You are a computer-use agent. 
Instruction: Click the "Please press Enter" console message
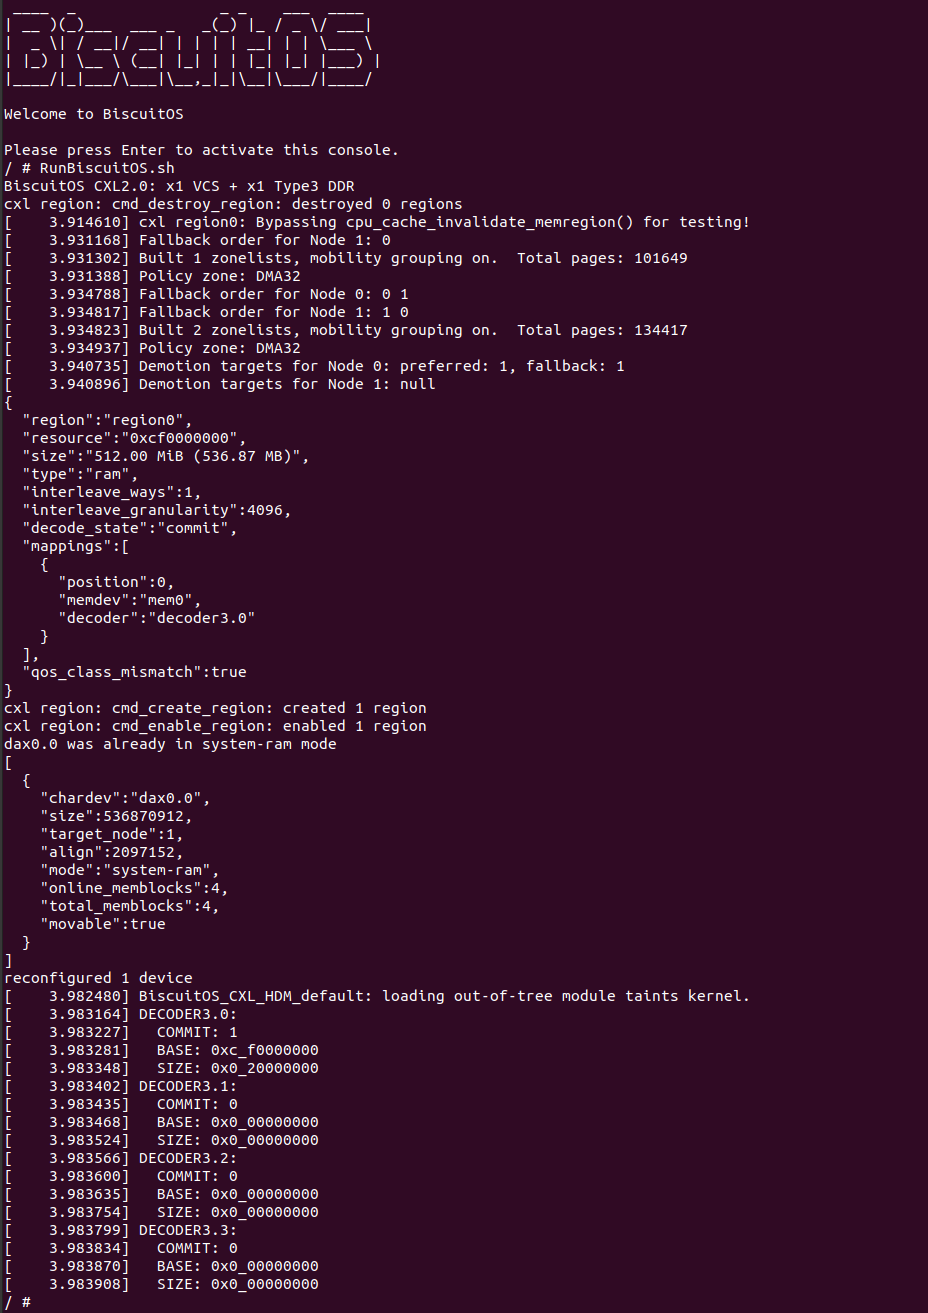coord(201,150)
